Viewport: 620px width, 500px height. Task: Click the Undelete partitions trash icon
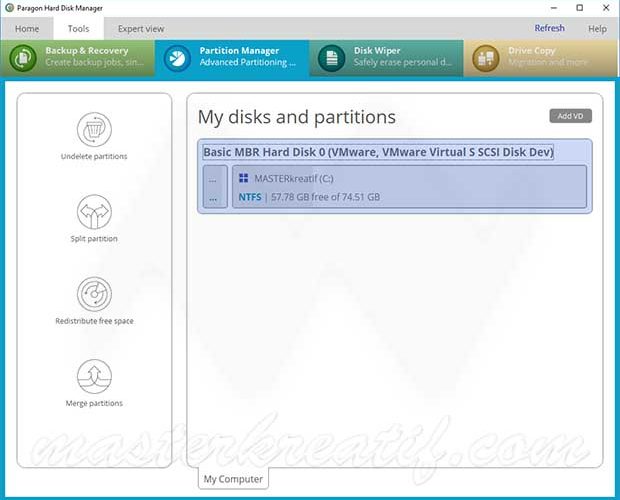point(94,130)
